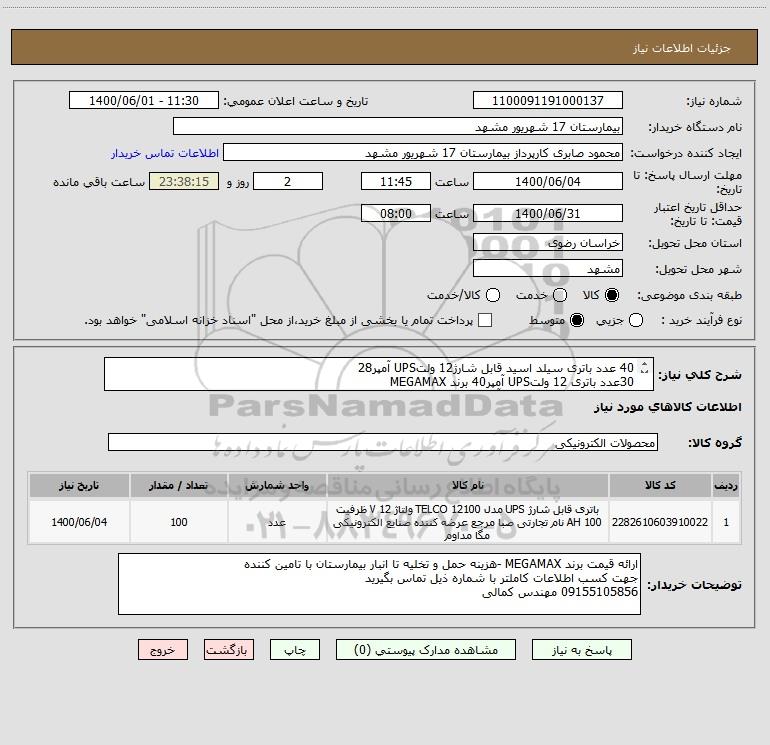Viewport: 770px width, 745px height.
Task: Click the announcement date field 1400/06/01 - 11:30
Action: tap(144, 101)
